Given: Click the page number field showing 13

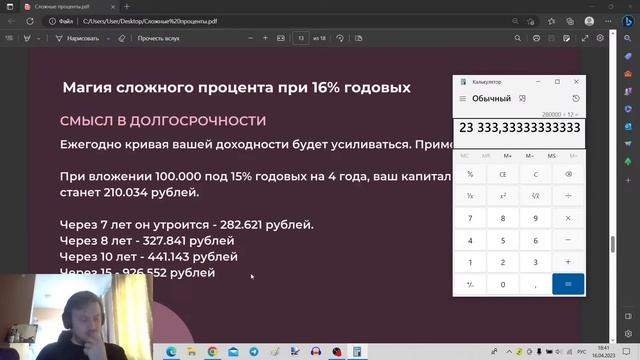Looking at the screenshot, I should tap(301, 38).
